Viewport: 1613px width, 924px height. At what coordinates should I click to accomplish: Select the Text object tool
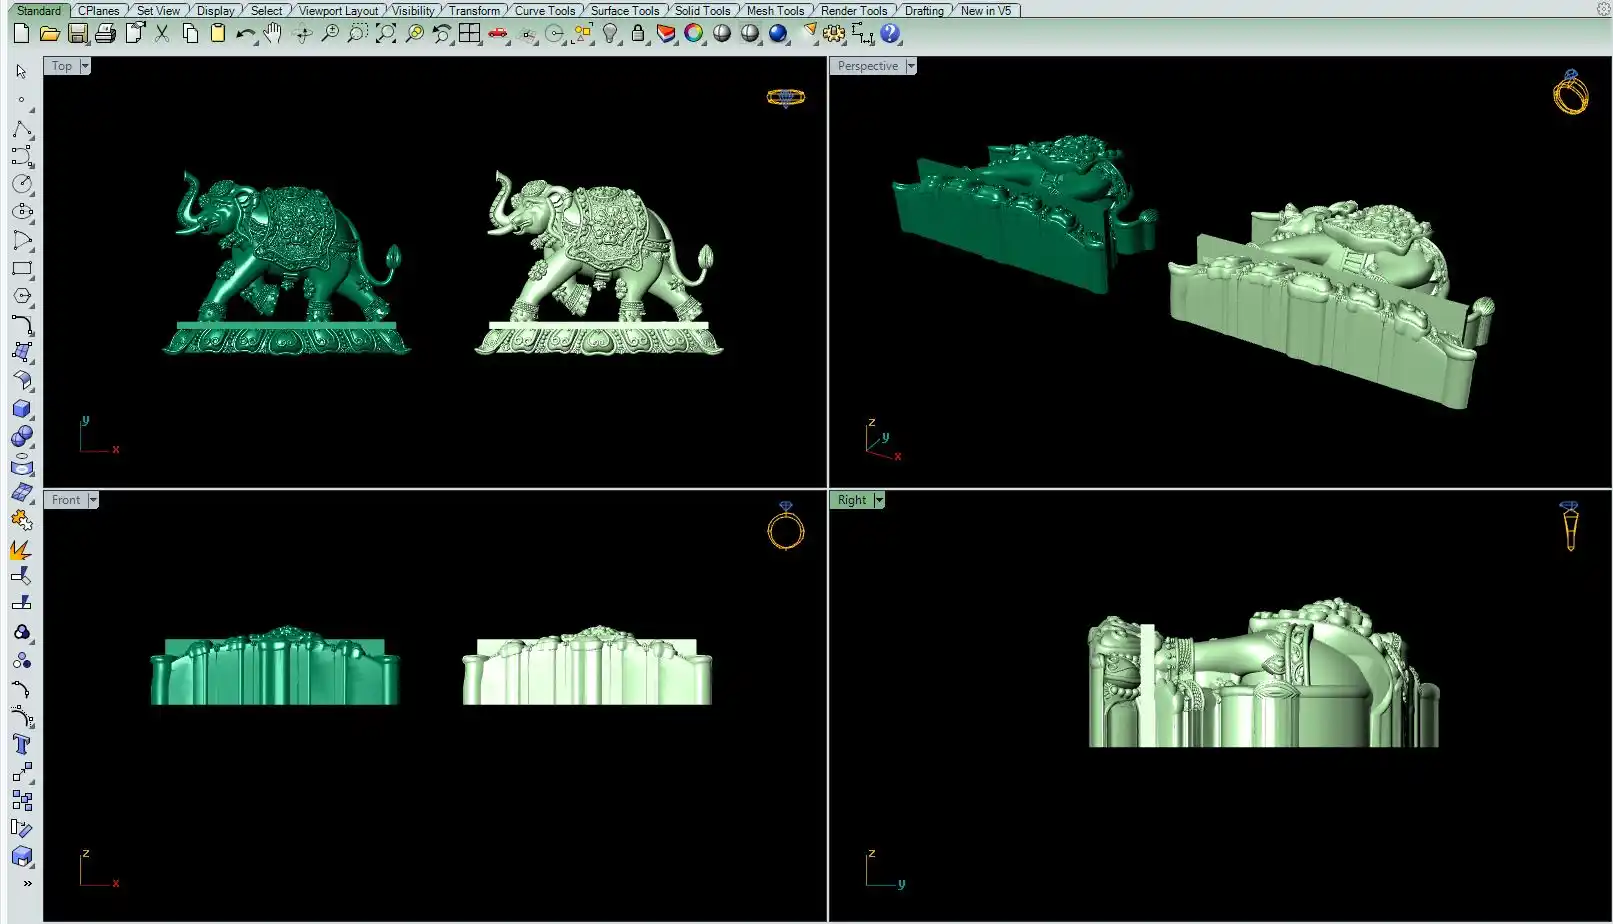pyautogui.click(x=22, y=744)
